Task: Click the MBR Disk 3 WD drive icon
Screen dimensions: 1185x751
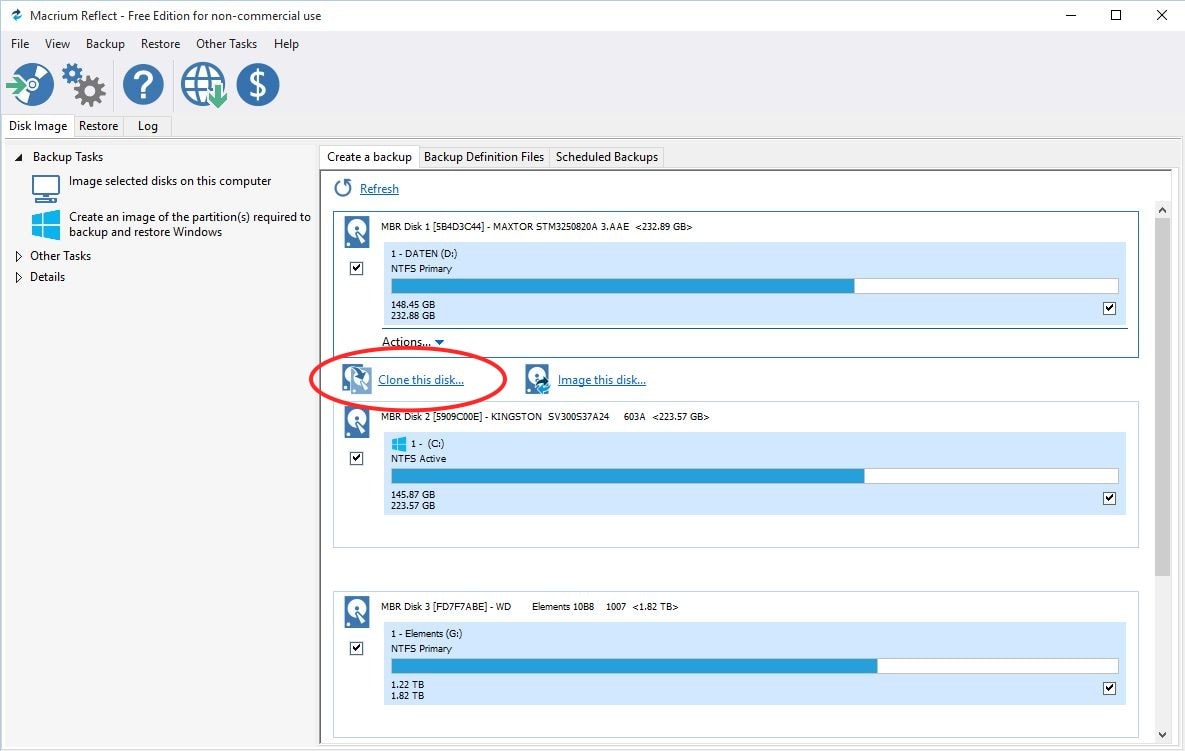Action: point(357,613)
